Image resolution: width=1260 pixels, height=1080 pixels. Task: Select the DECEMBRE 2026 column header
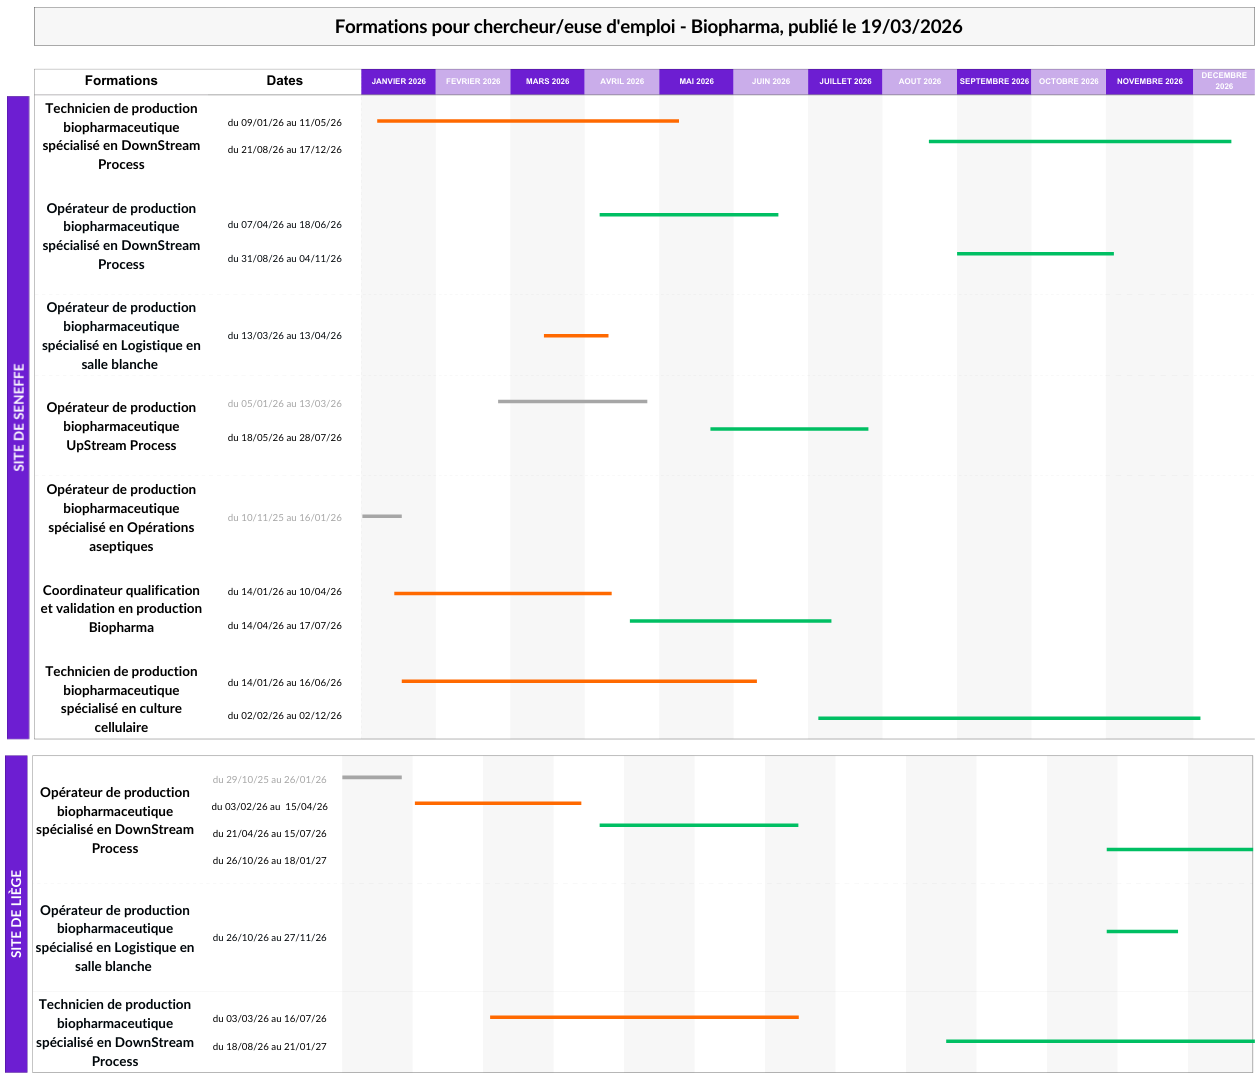(x=1223, y=81)
